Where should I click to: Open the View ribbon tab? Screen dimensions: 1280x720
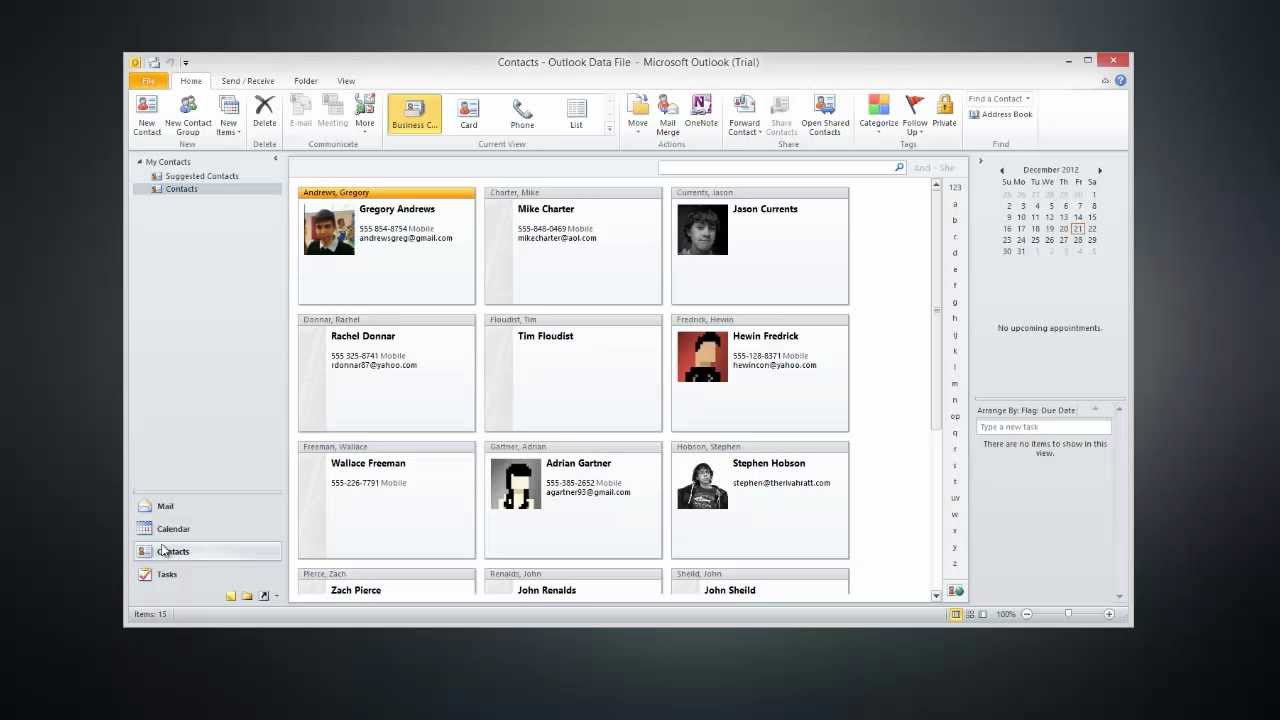click(x=346, y=81)
